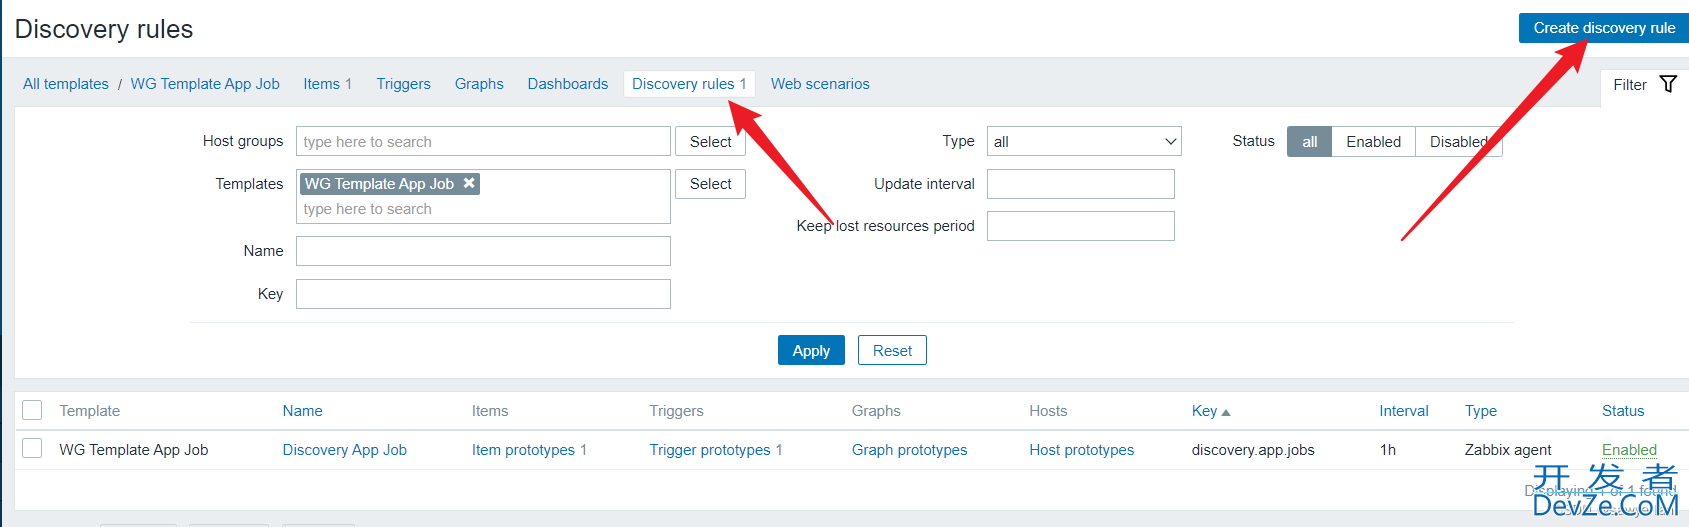Switch to the Discovery rules tab
Screen dimensions: 1689x527
click(689, 84)
